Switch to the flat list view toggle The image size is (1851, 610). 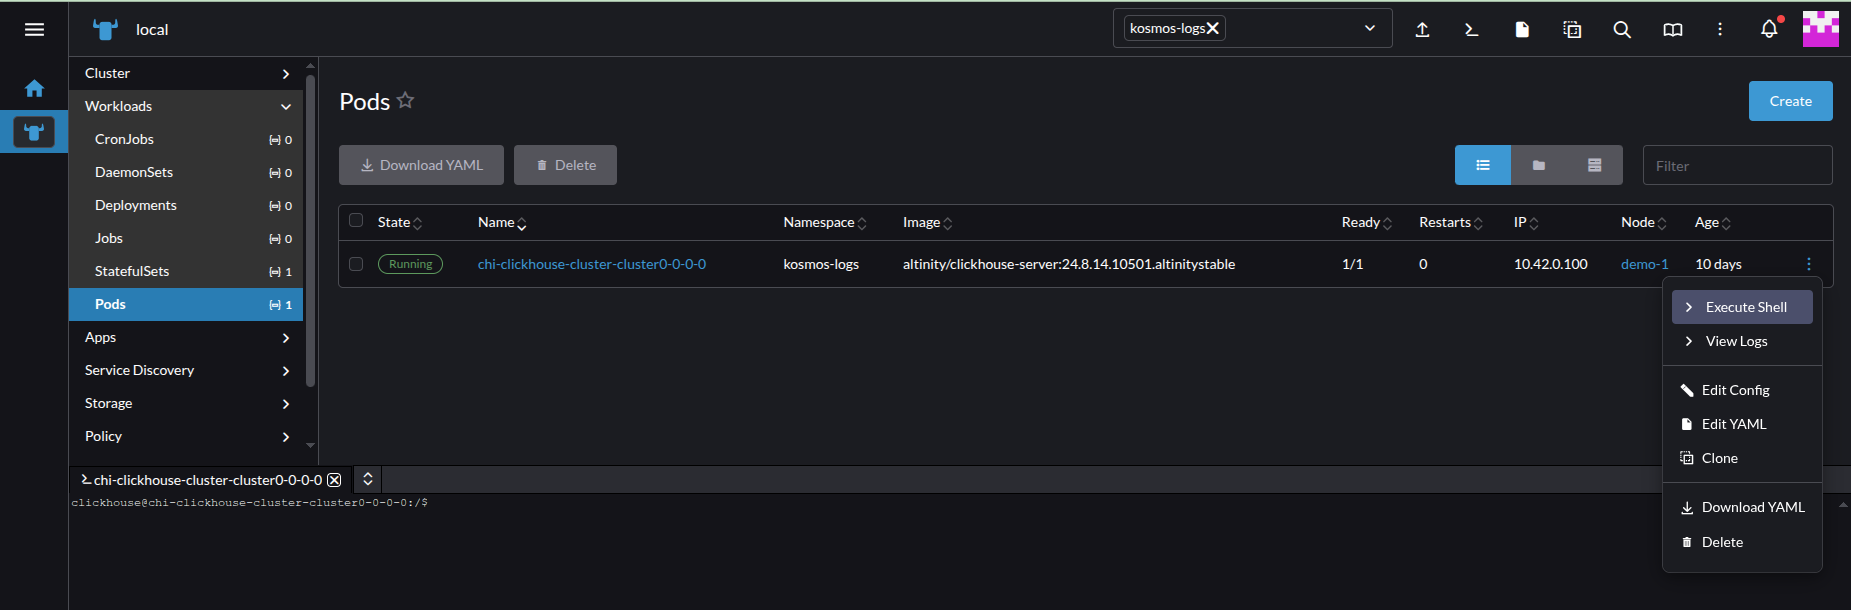pos(1482,165)
